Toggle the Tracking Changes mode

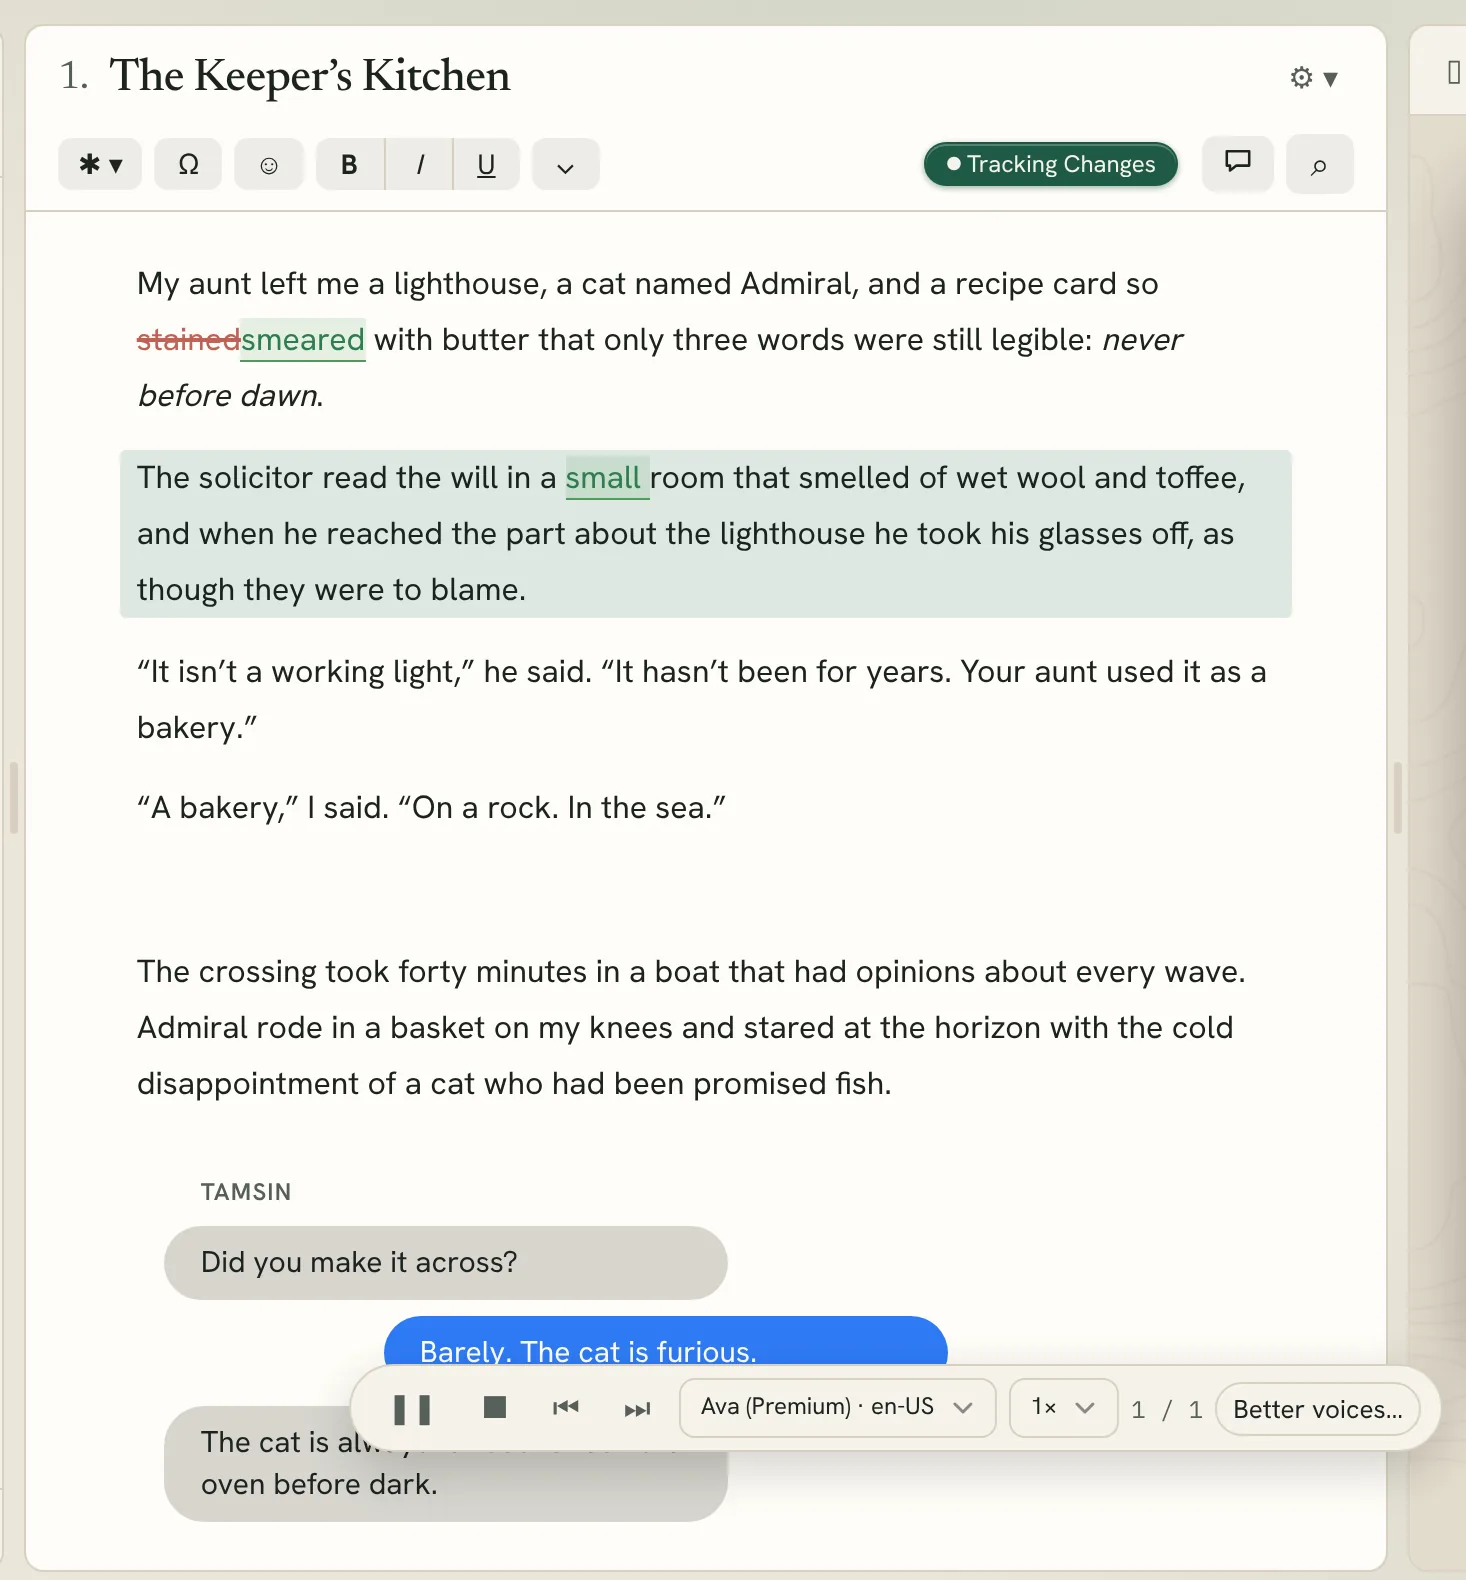1051,164
